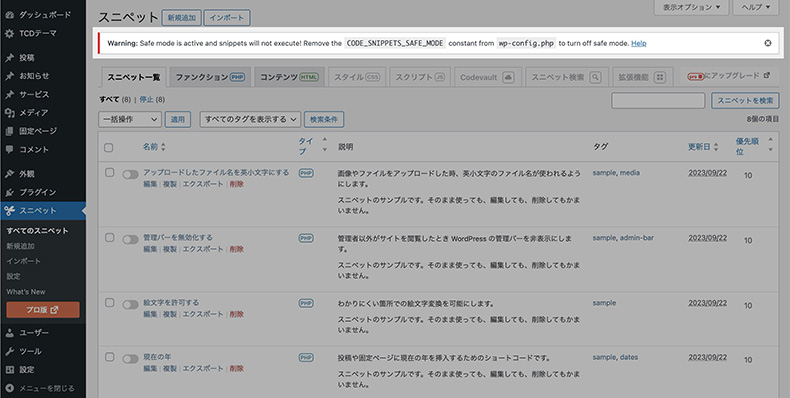Click the scissors icon beside スニペット

[x=10, y=211]
